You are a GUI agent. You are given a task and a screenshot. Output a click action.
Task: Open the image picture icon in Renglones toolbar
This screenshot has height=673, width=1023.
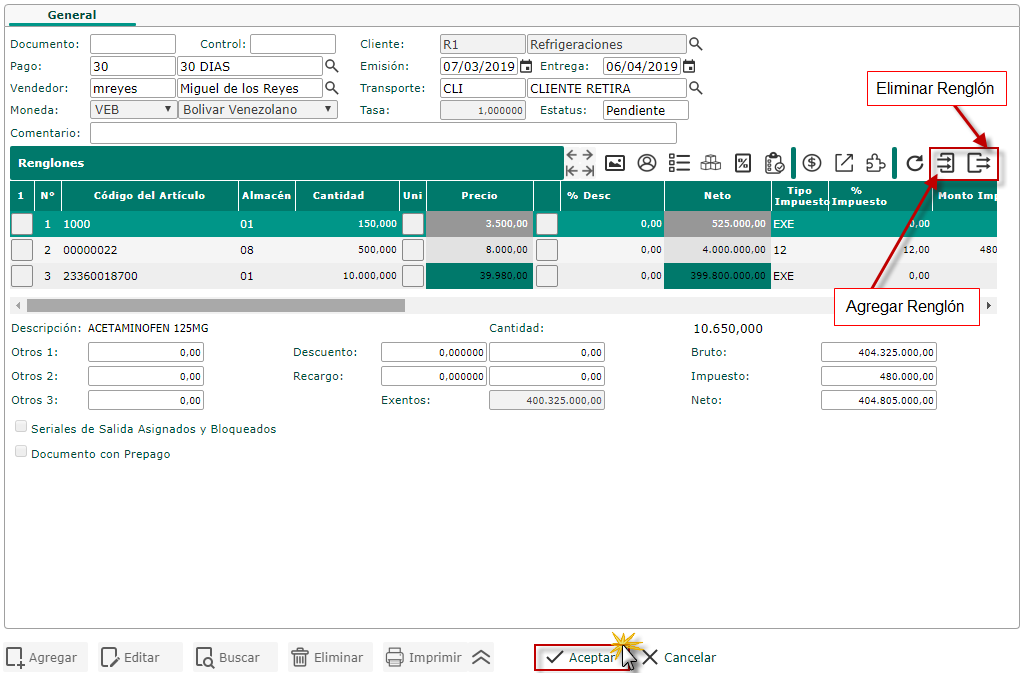pos(615,163)
